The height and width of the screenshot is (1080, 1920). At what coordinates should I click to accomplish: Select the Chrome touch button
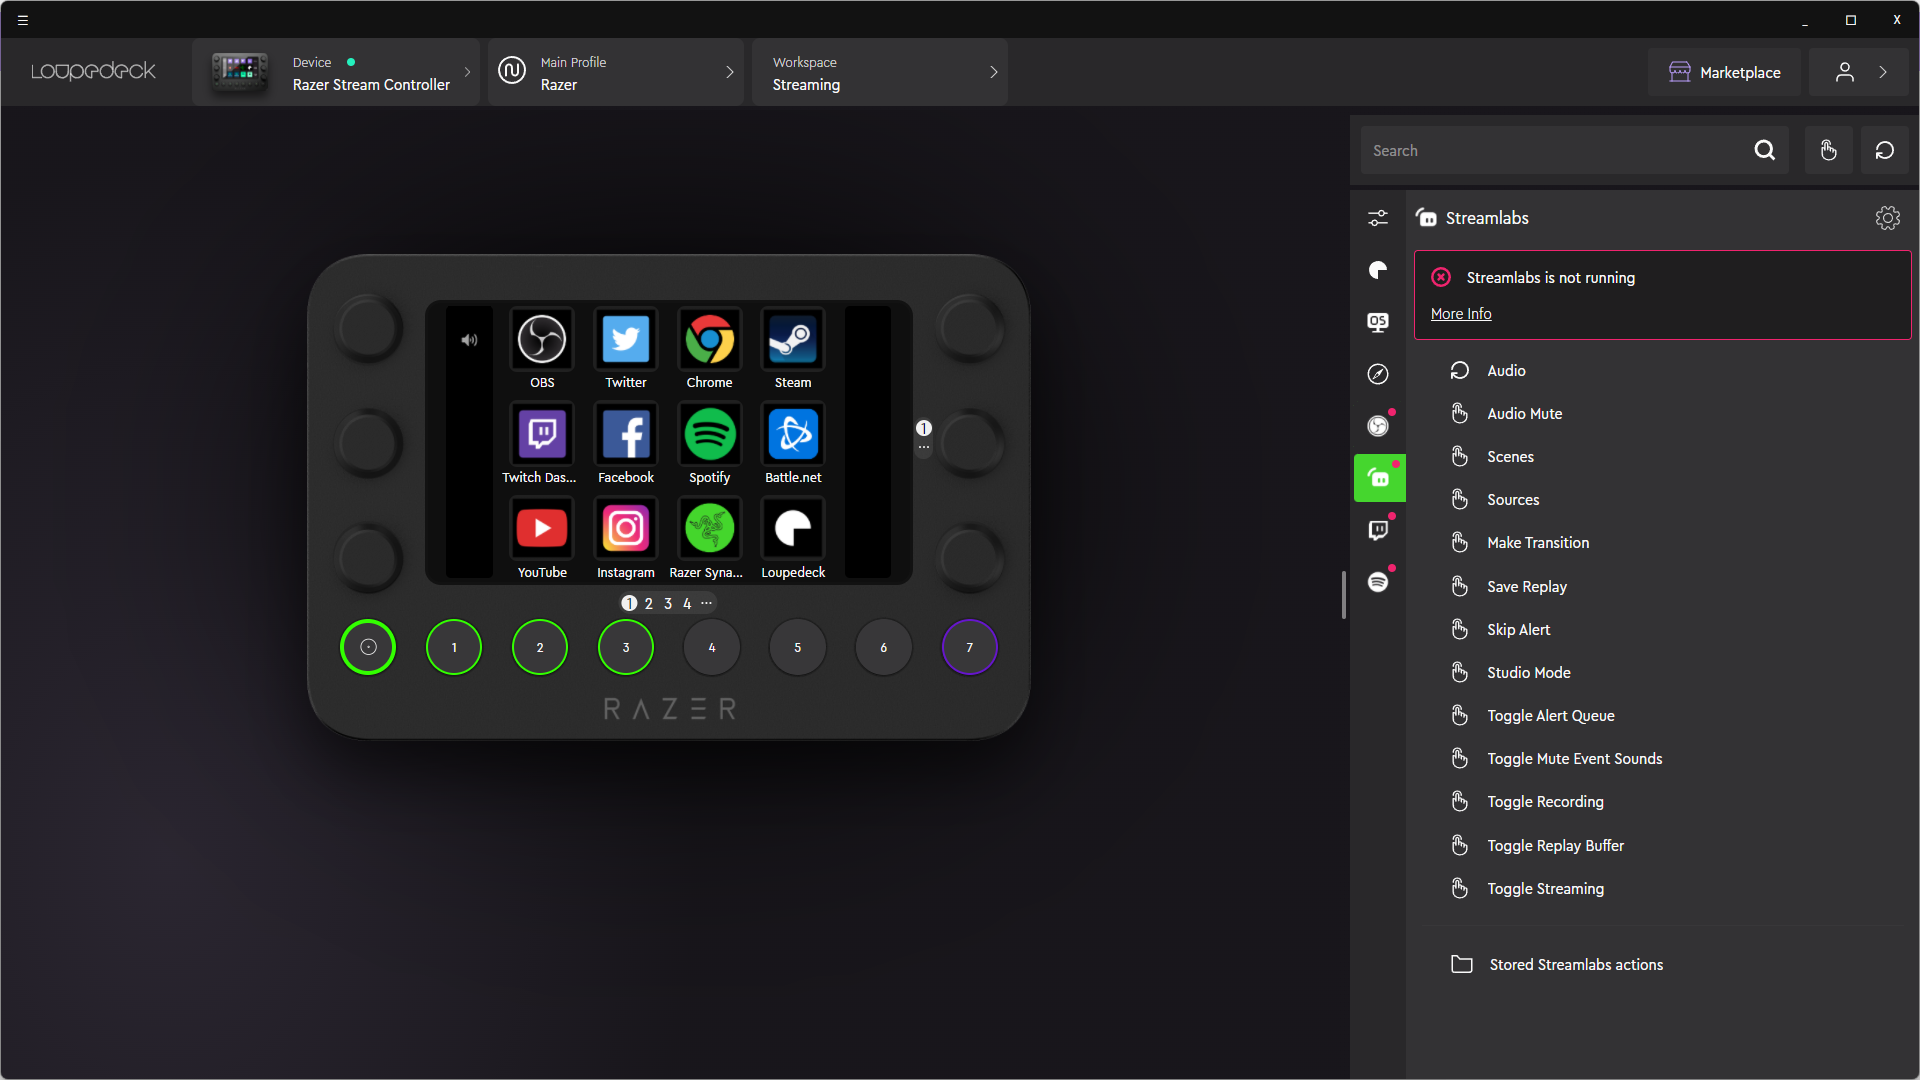tap(709, 341)
